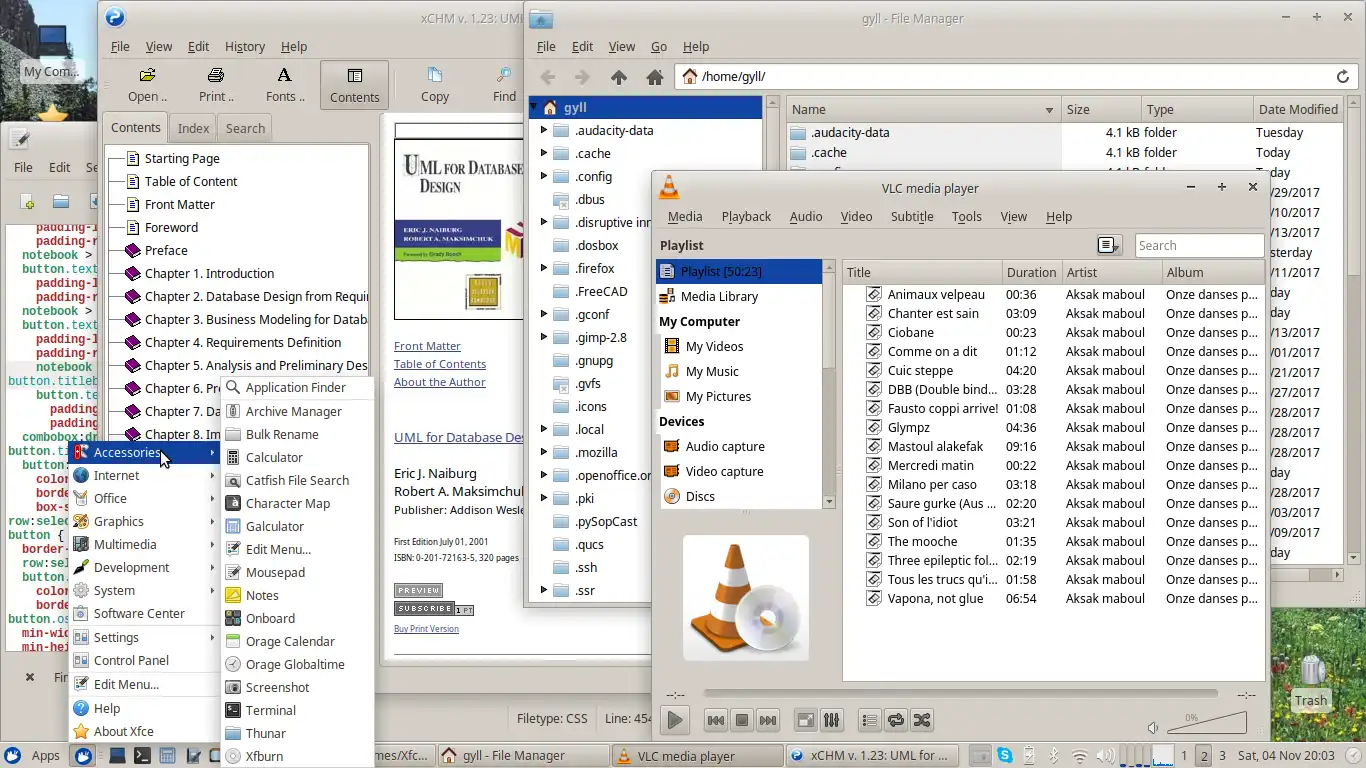
Task: Open Tools menu in VLC
Action: (966, 216)
